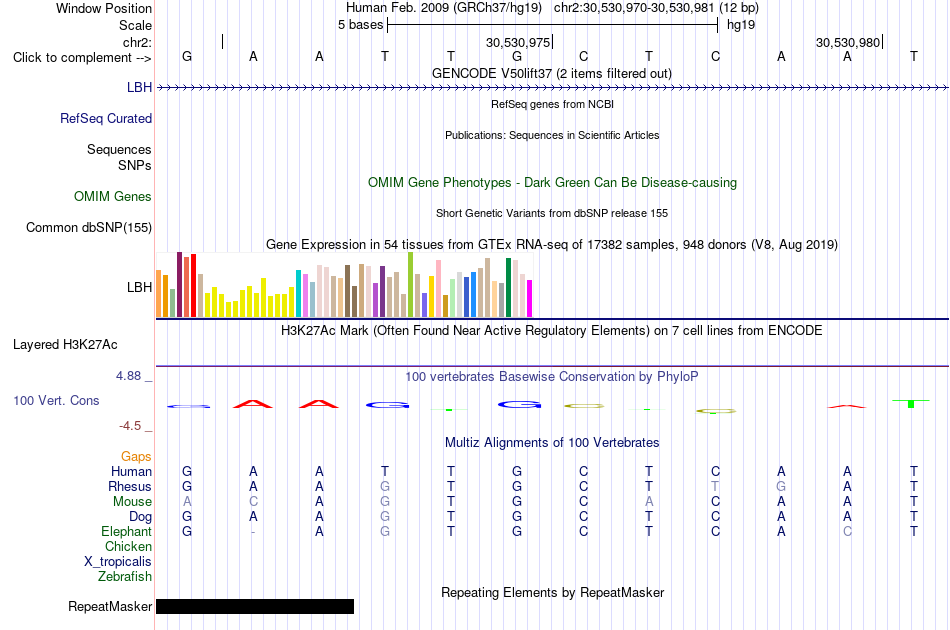Select the X_tropicalis alignment row label
Image resolution: width=950 pixels, height=630 pixels.
click(118, 562)
